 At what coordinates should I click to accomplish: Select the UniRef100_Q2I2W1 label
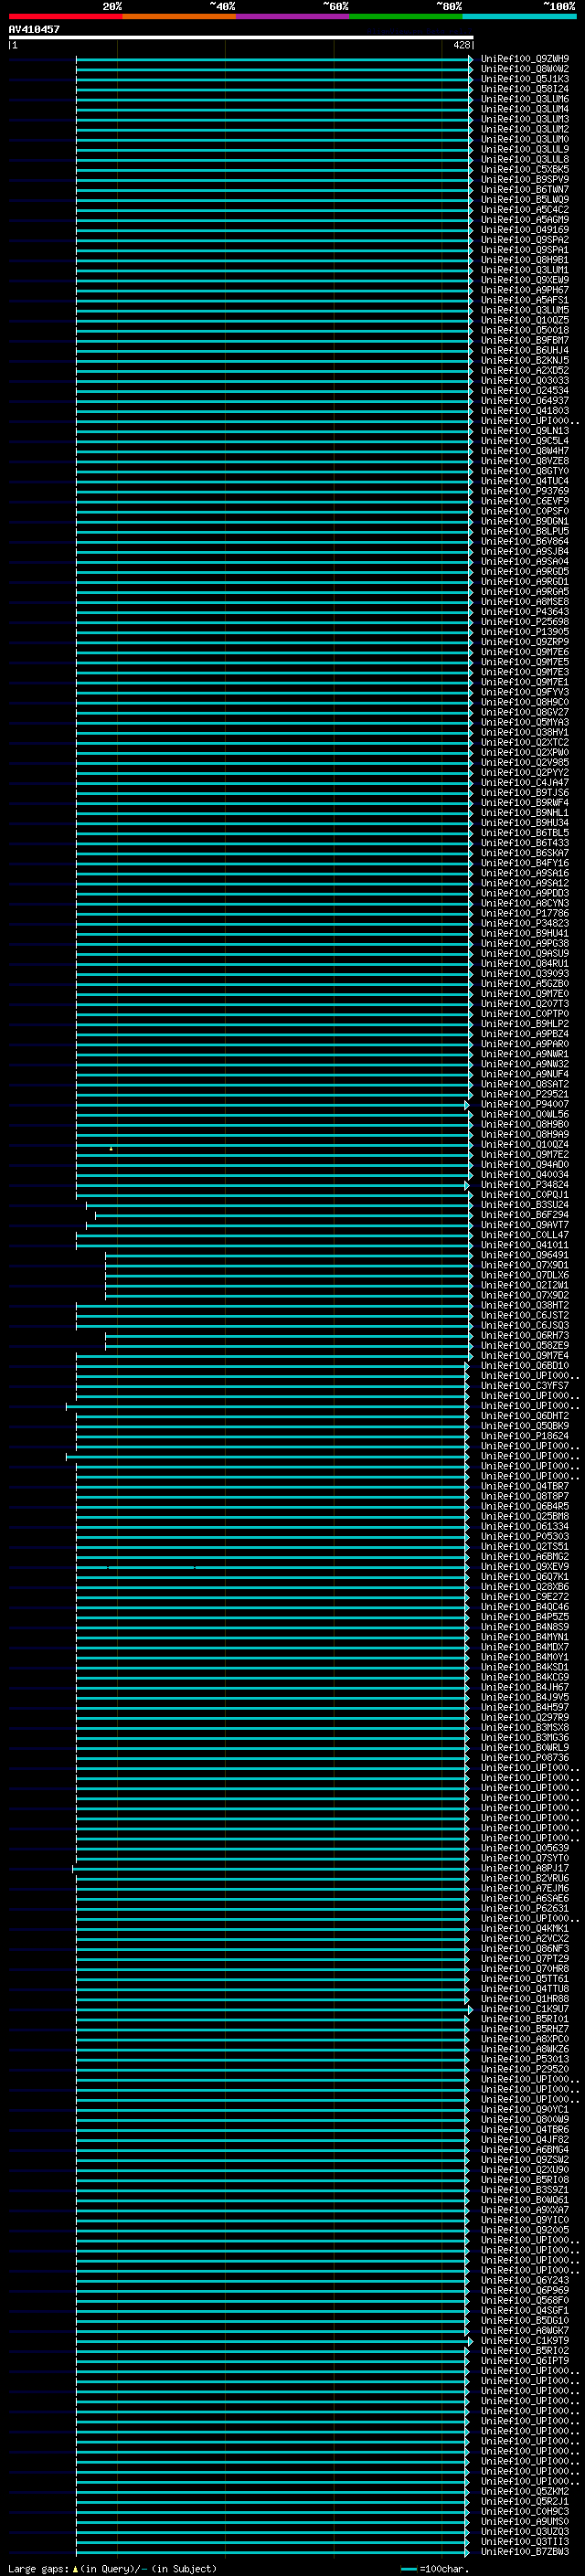(x=525, y=1285)
